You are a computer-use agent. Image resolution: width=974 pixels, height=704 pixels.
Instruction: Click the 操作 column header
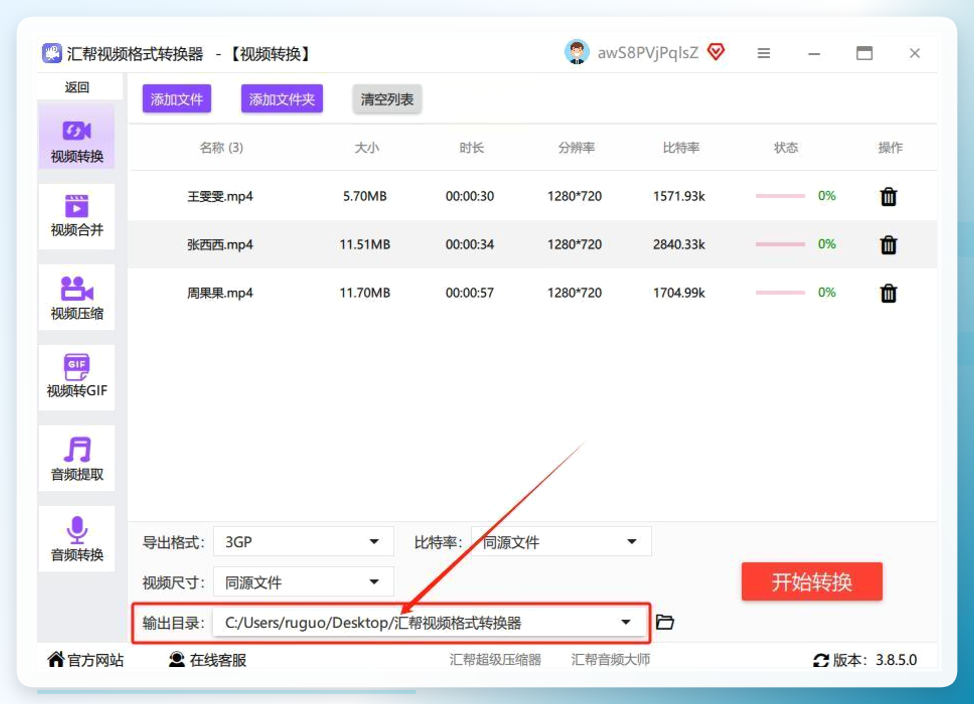pyautogui.click(x=890, y=147)
